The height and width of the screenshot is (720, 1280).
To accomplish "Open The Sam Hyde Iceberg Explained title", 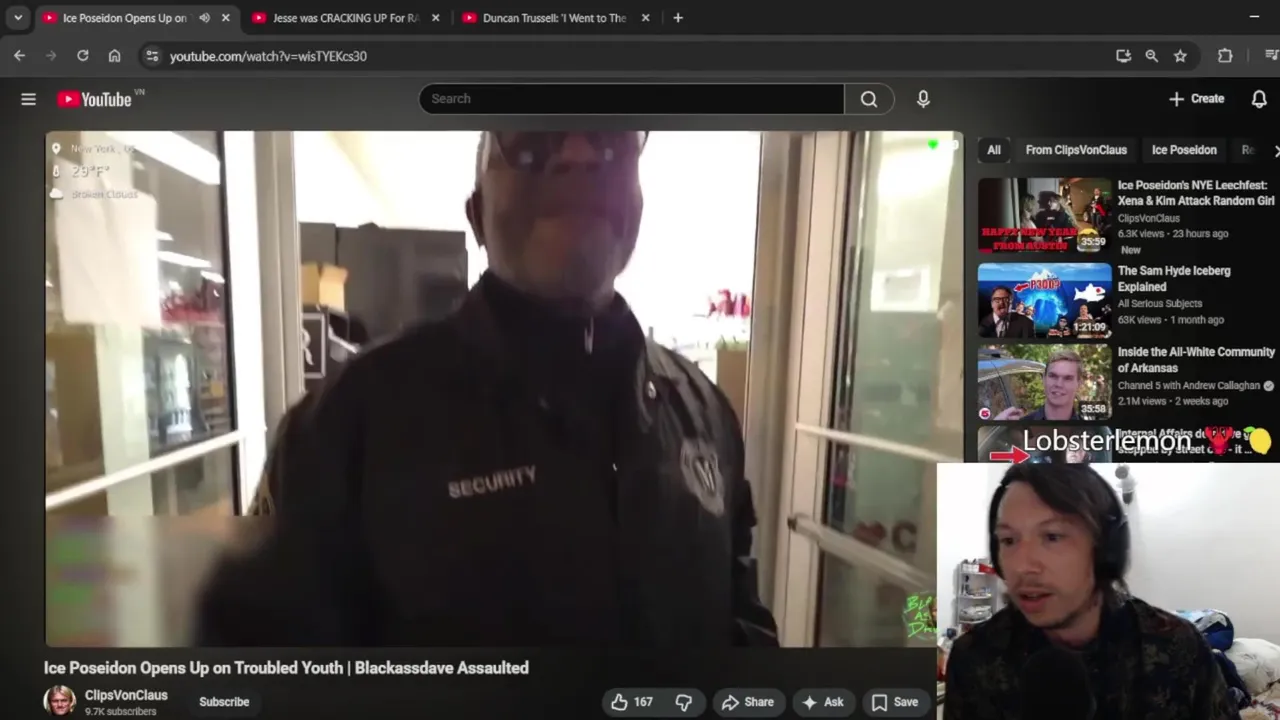I will click(x=1174, y=278).
